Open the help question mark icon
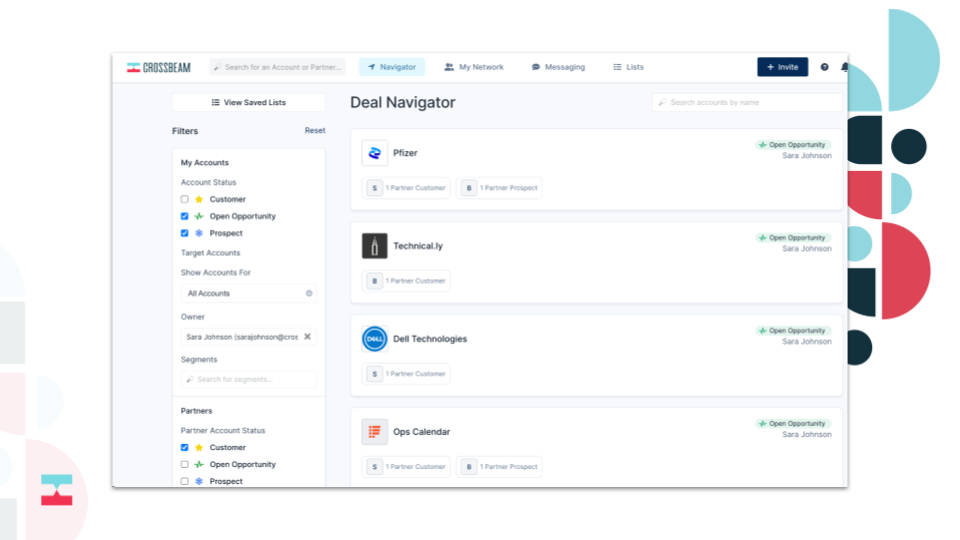Image resolution: width=960 pixels, height=540 pixels. point(824,67)
